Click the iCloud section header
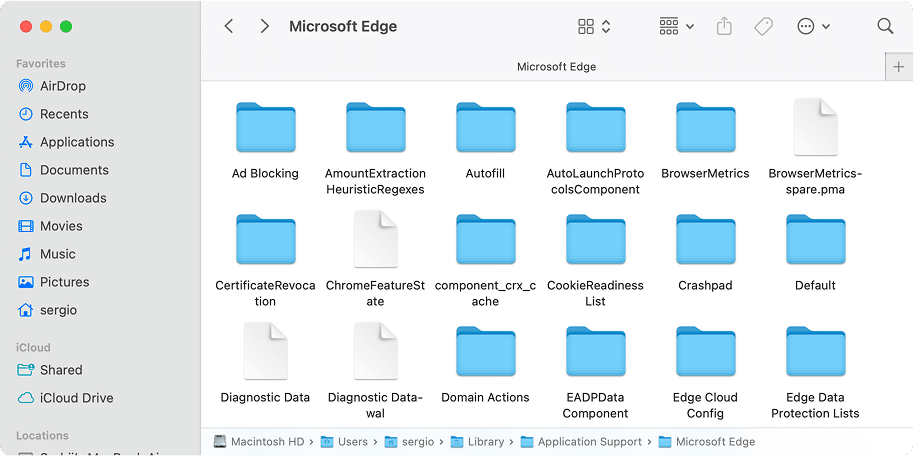This screenshot has width=913, height=456. [33, 347]
